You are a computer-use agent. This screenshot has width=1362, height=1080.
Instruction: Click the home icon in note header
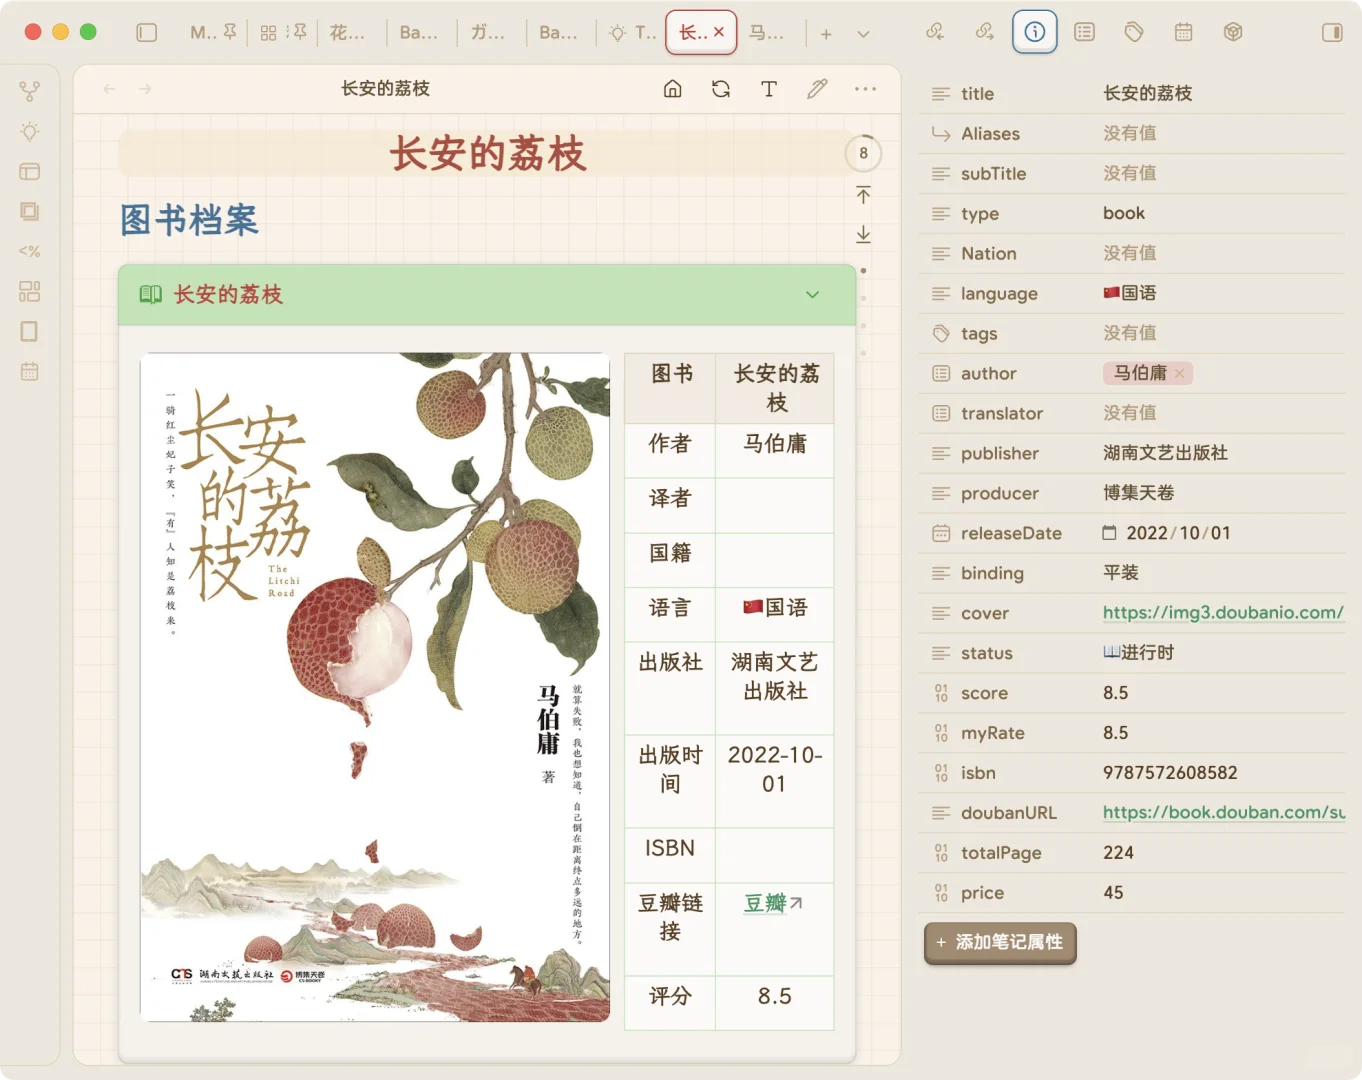click(673, 89)
